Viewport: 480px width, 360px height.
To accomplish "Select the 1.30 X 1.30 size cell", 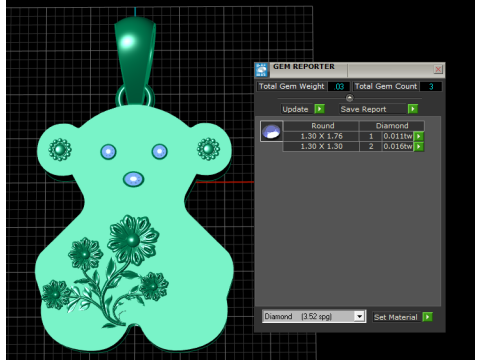I will (x=321, y=146).
